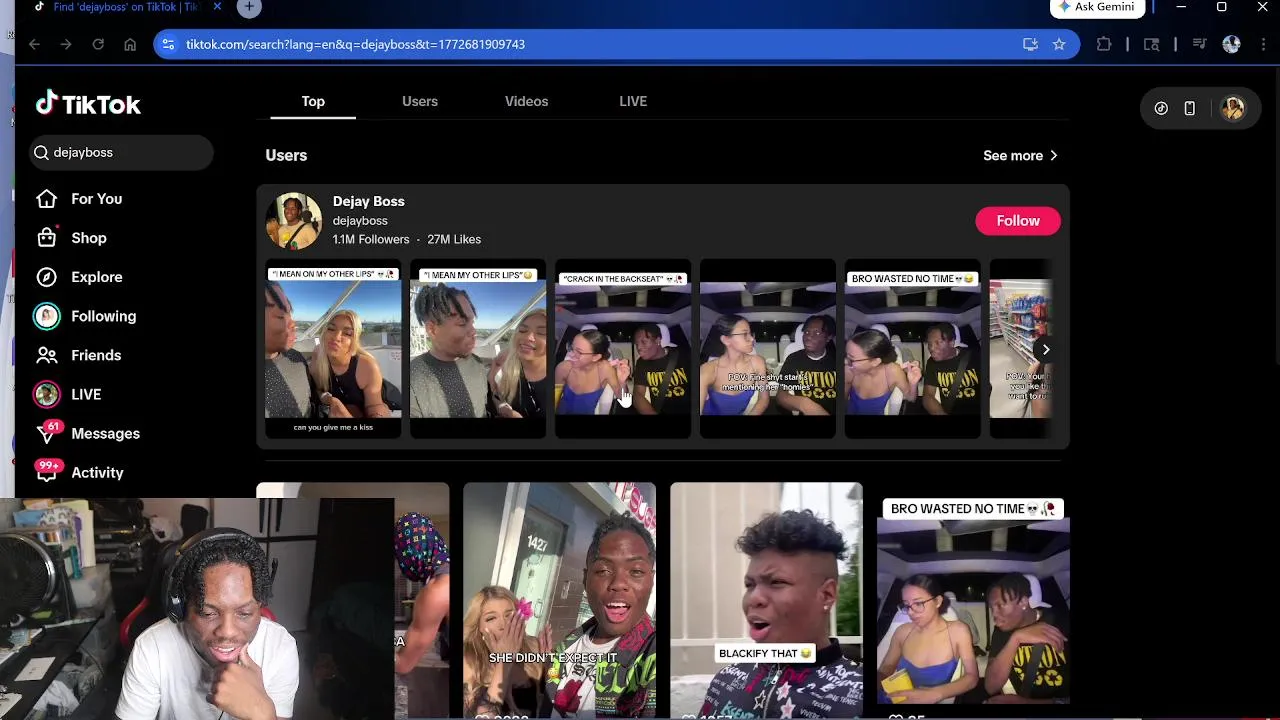Open large "BRO WASTED NO TIME" video

(973, 600)
